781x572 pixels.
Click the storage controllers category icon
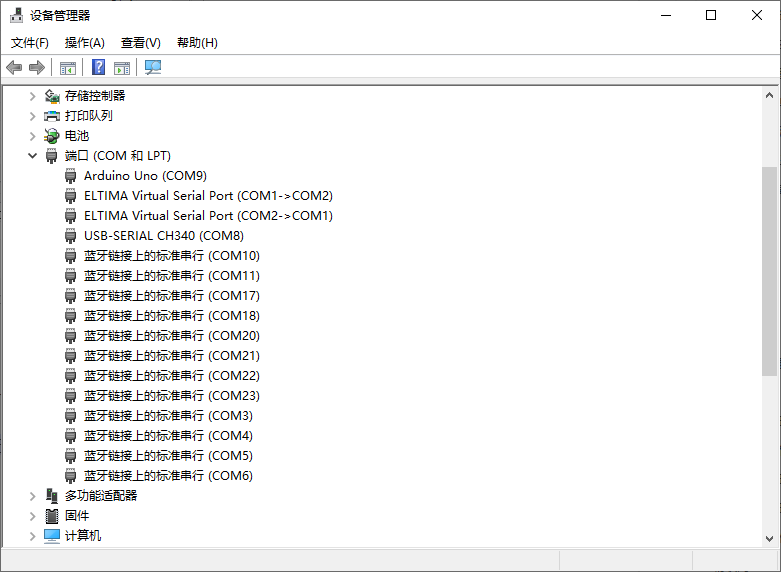52,96
